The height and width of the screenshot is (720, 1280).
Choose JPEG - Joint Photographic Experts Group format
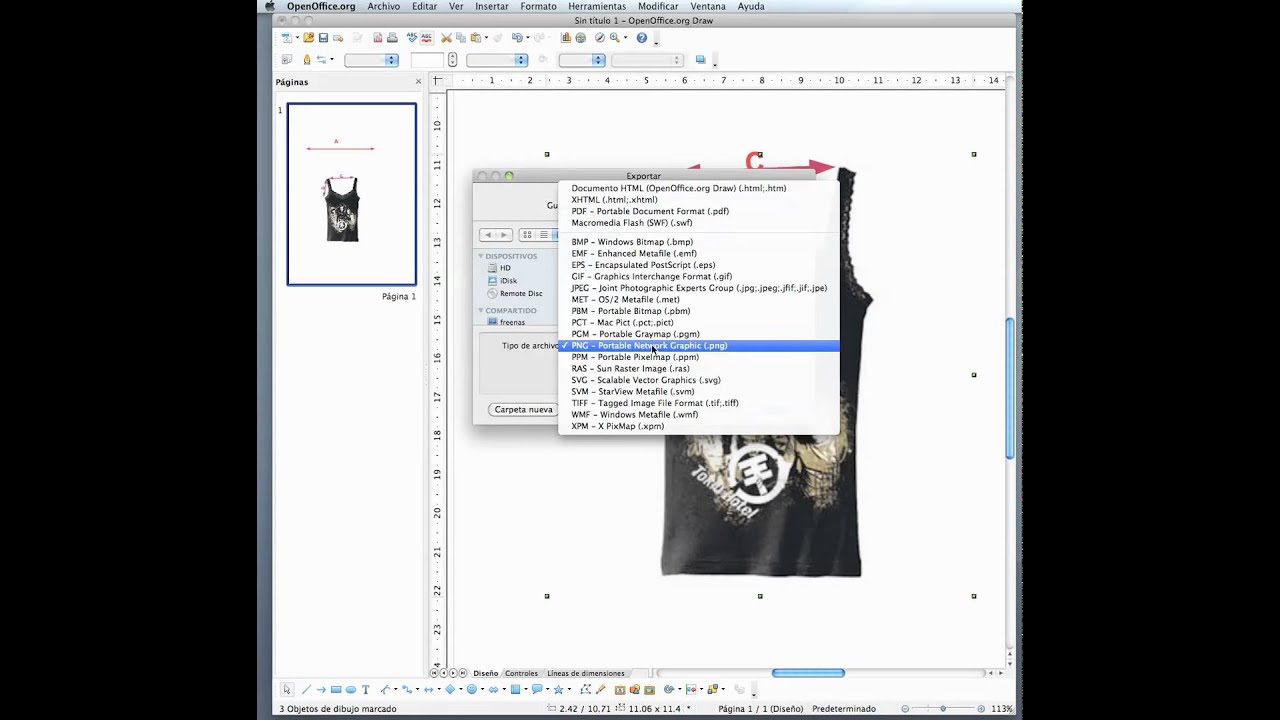click(x=699, y=288)
